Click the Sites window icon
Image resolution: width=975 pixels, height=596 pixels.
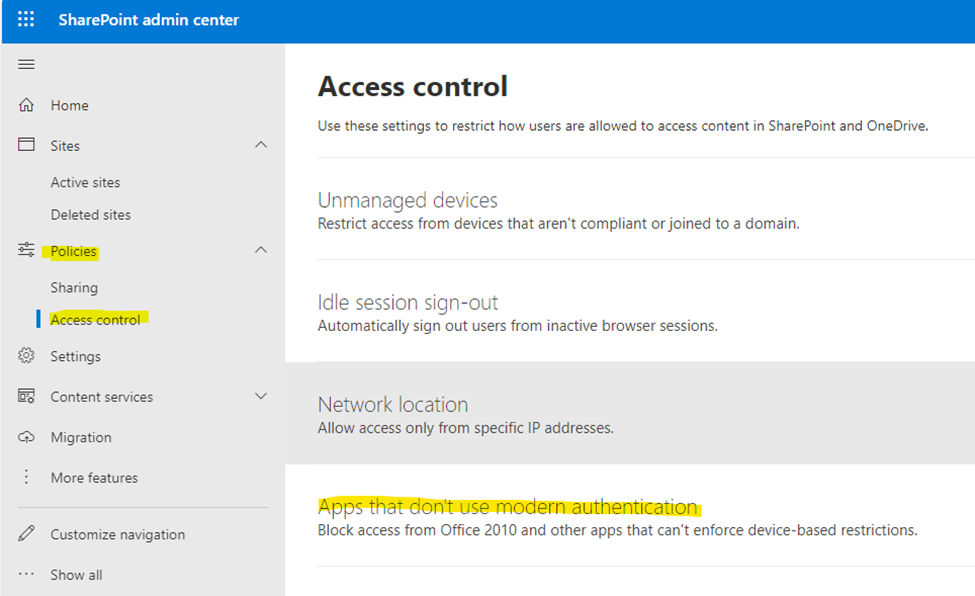27,145
